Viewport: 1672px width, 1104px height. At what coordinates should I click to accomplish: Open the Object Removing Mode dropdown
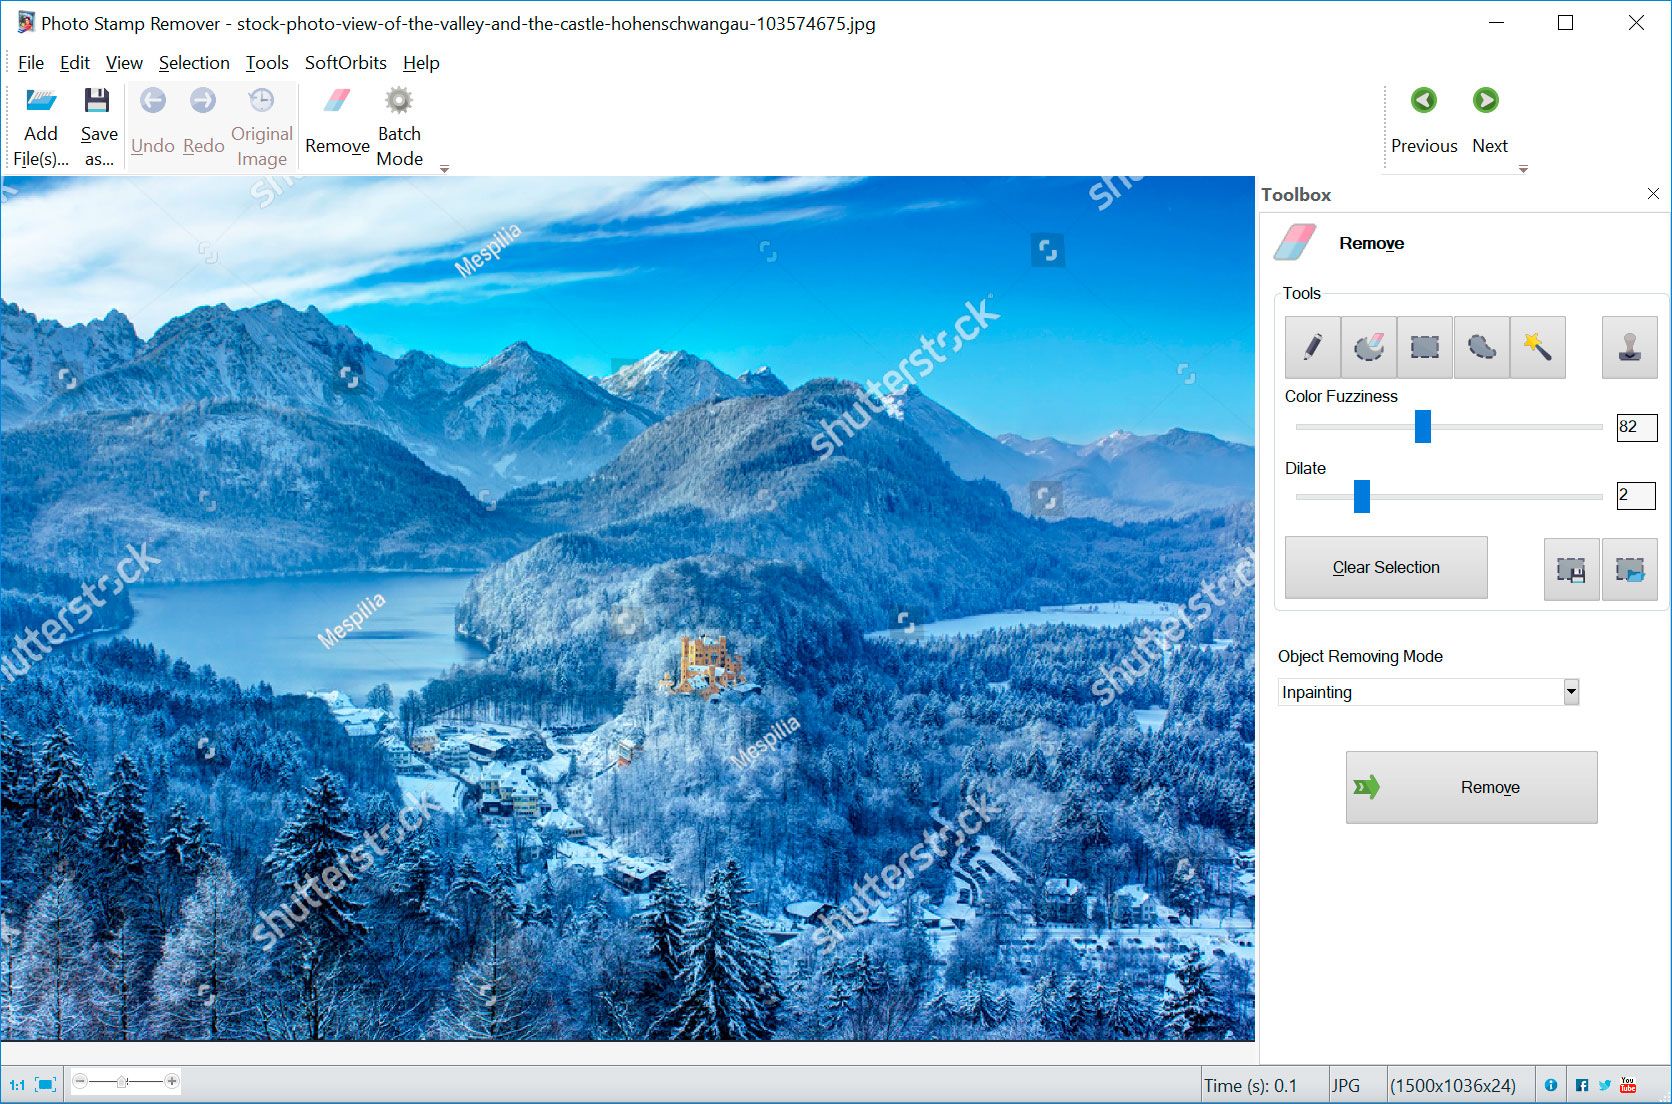coord(1569,691)
